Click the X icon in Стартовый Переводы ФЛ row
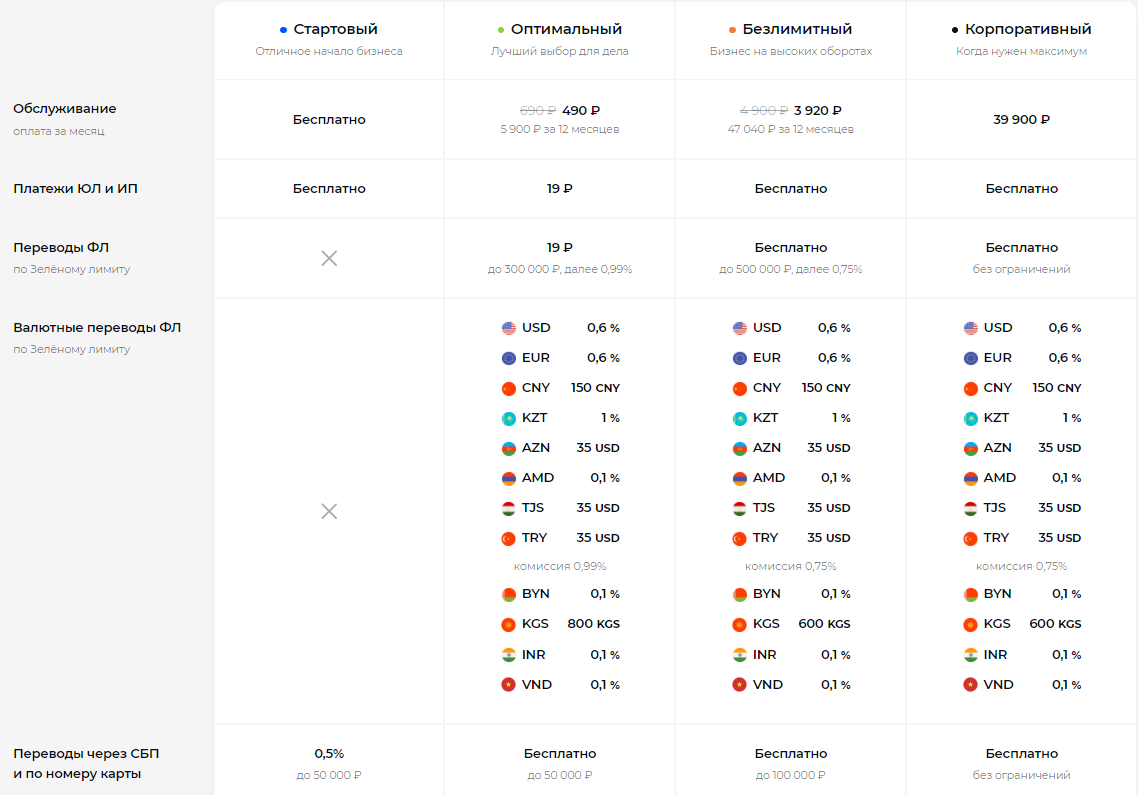This screenshot has height=795, width=1138. [x=329, y=258]
